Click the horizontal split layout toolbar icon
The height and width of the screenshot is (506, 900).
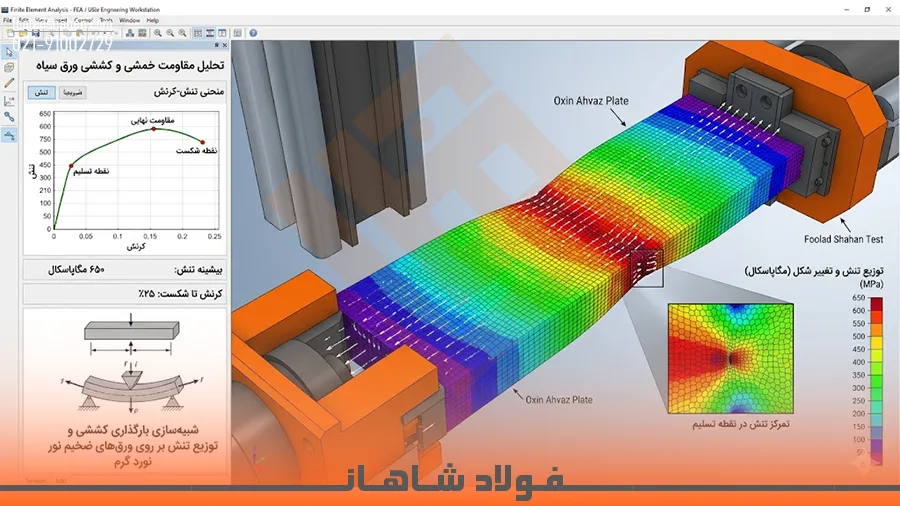(x=210, y=33)
